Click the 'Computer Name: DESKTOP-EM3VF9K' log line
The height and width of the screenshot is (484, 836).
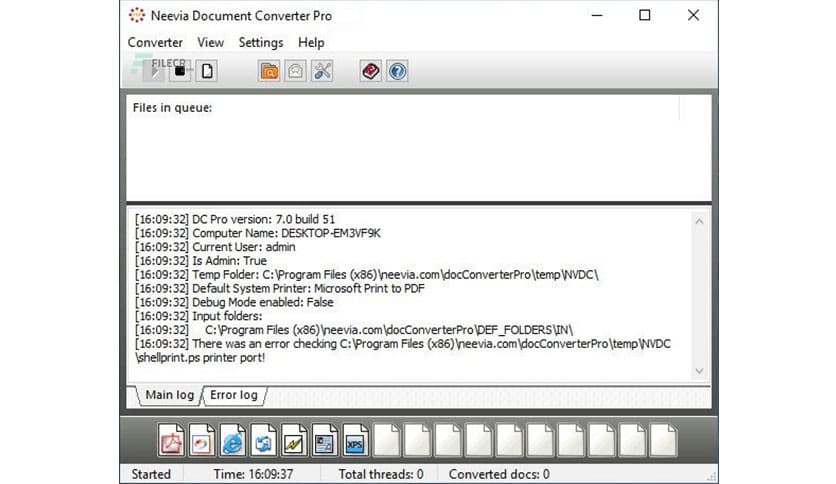click(x=258, y=233)
